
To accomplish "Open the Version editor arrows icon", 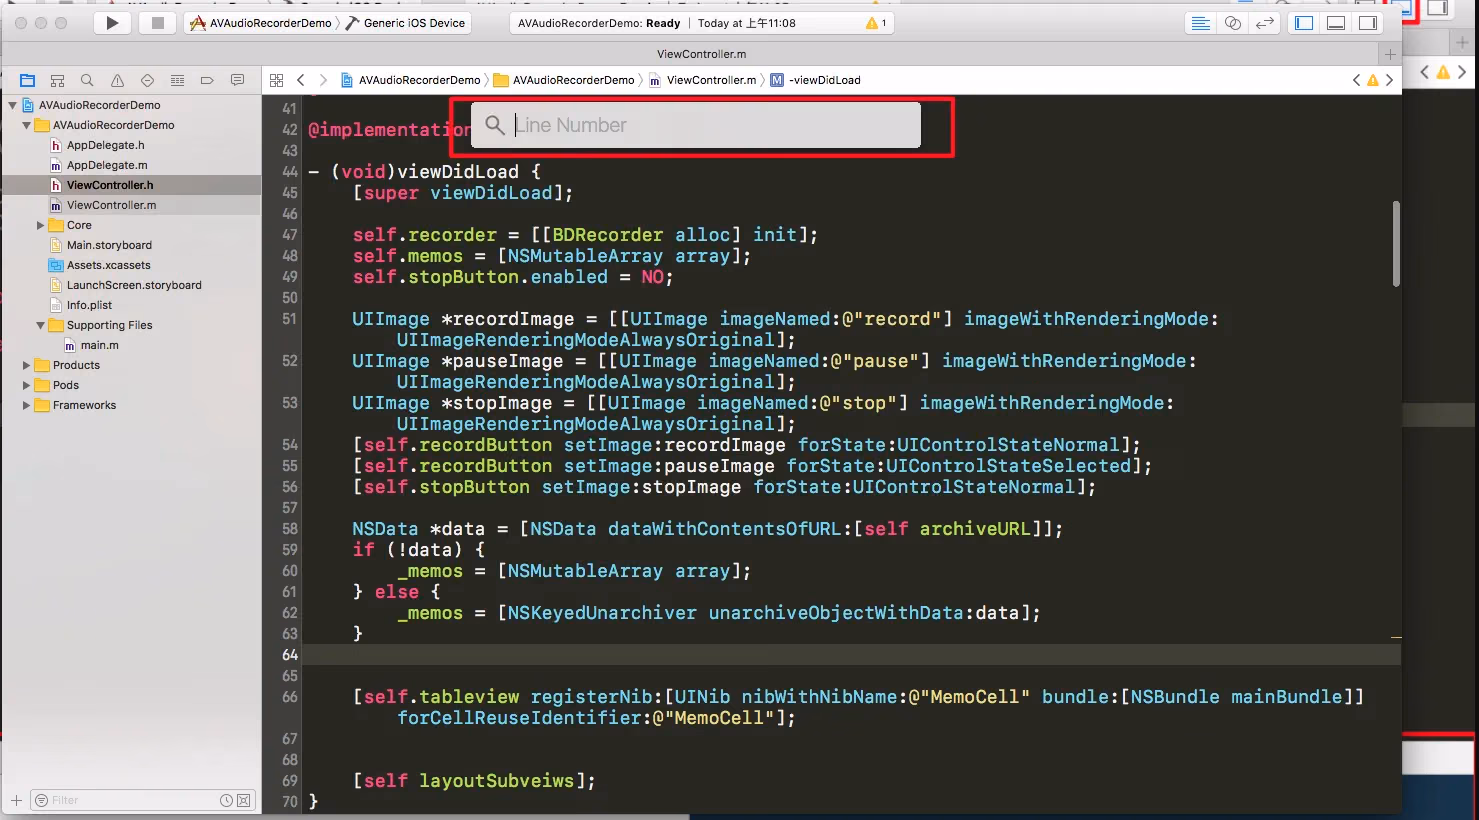I will click(x=1265, y=23).
